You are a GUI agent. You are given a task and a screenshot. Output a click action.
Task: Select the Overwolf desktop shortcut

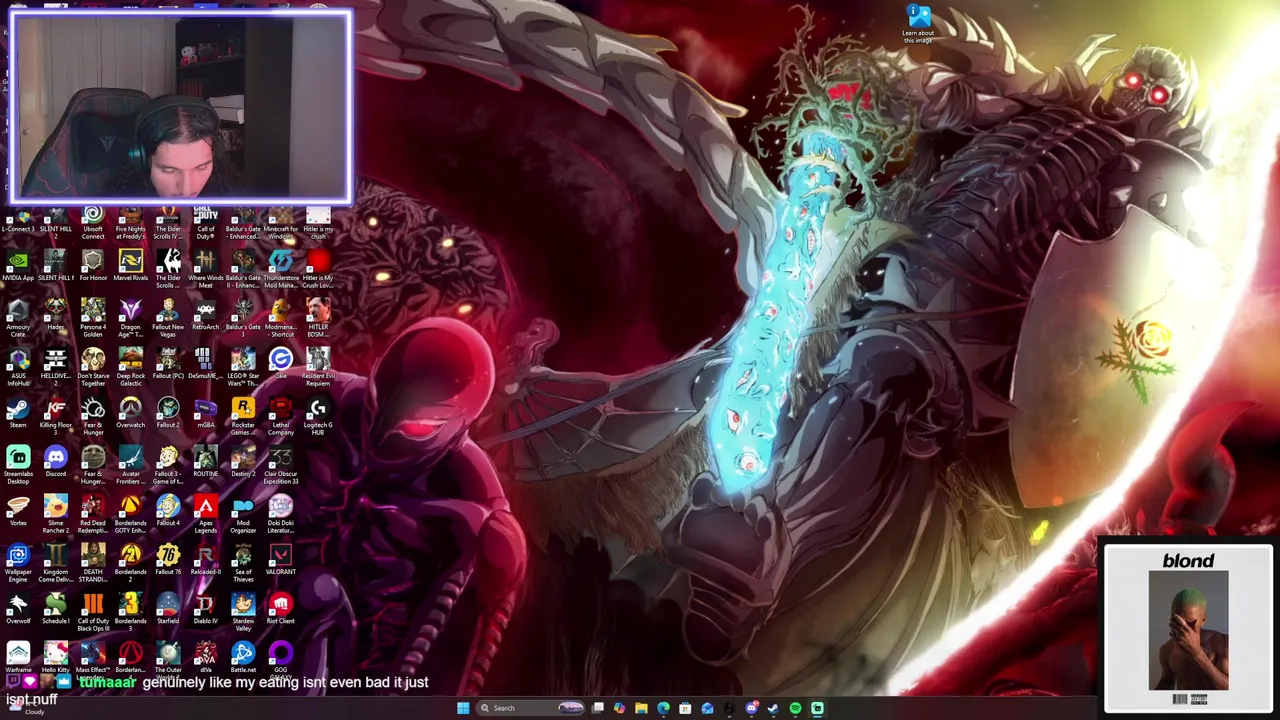18,610
